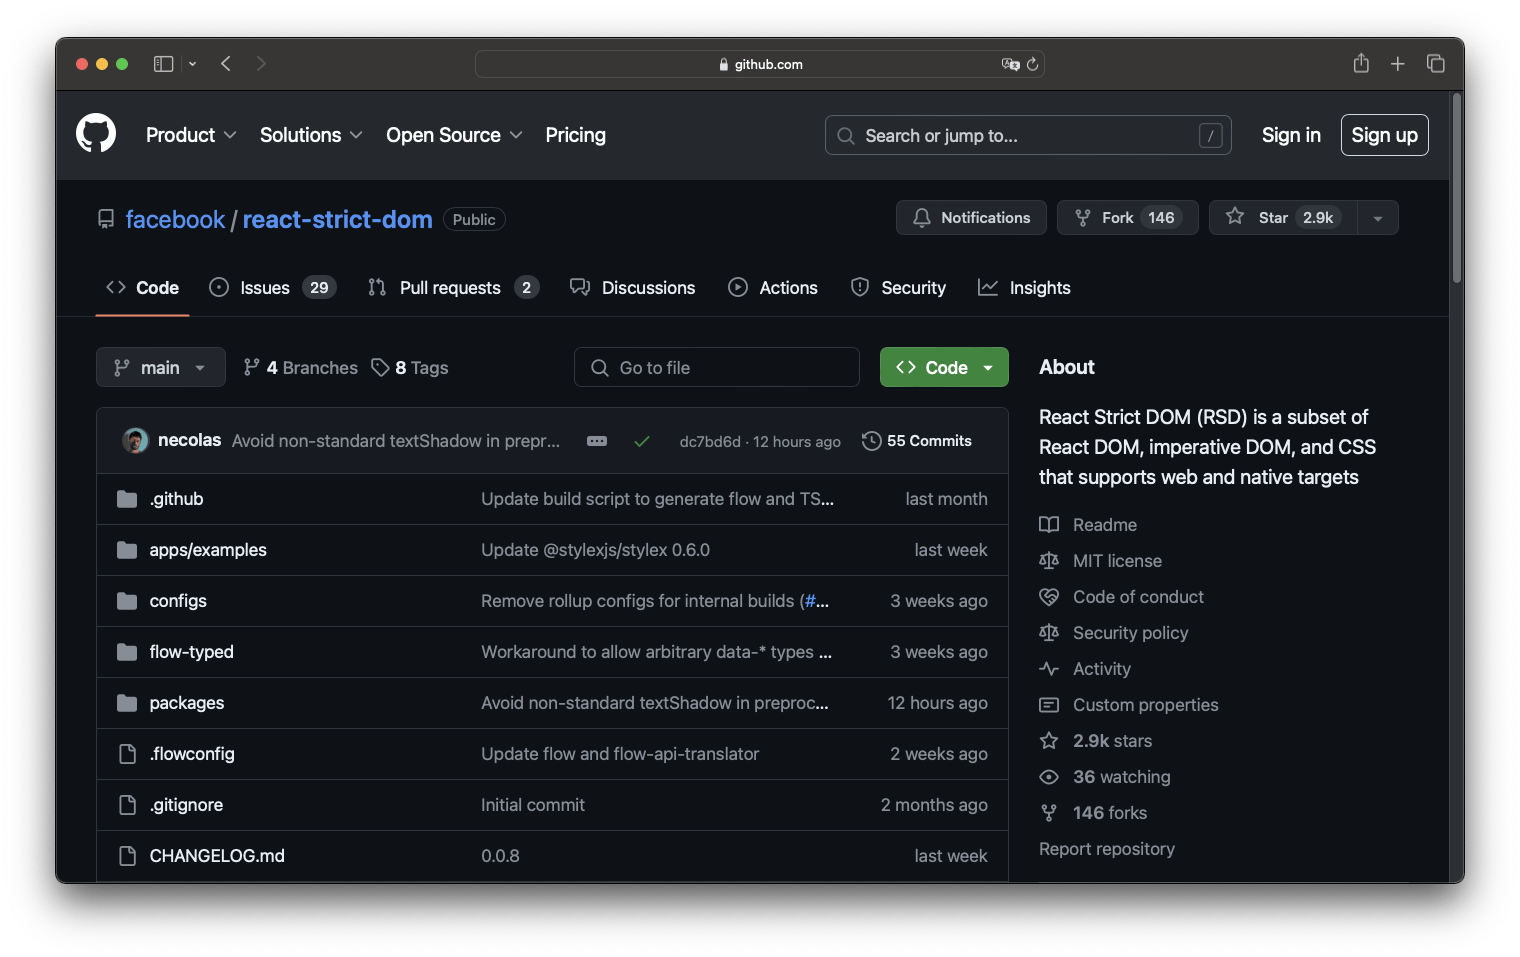This screenshot has height=957, width=1520.
Task: Open the Safari sidebar dropdown chevron
Action: tap(192, 64)
